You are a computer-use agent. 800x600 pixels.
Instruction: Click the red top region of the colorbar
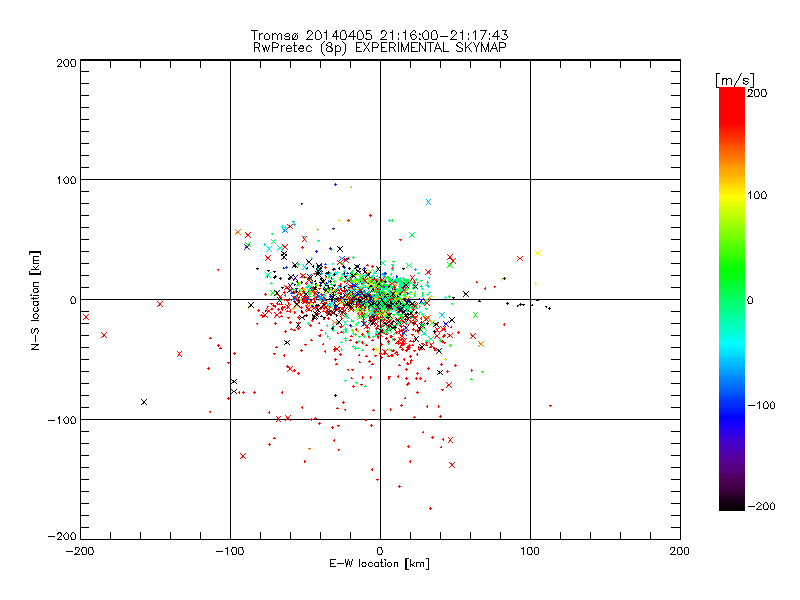(732, 107)
